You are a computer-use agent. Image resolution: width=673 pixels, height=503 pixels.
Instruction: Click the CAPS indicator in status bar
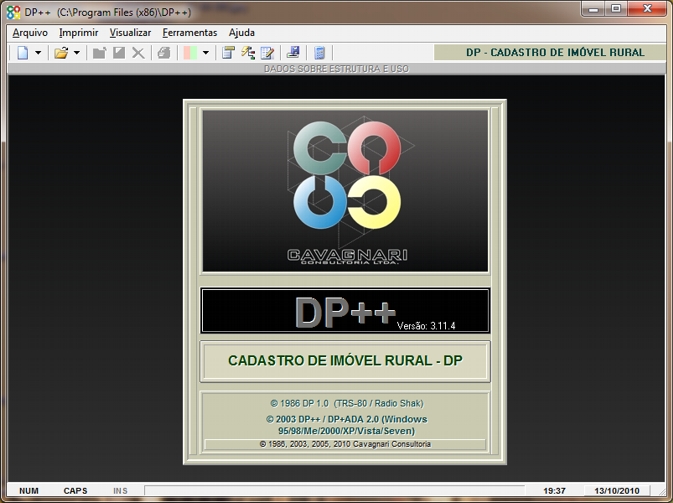click(75, 491)
